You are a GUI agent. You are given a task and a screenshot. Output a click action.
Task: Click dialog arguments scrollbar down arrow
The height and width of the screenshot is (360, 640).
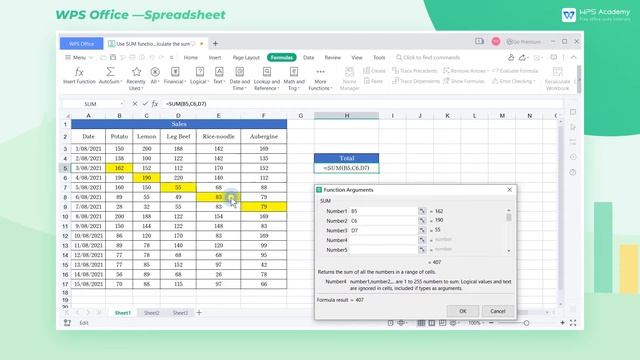pyautogui.click(x=509, y=251)
